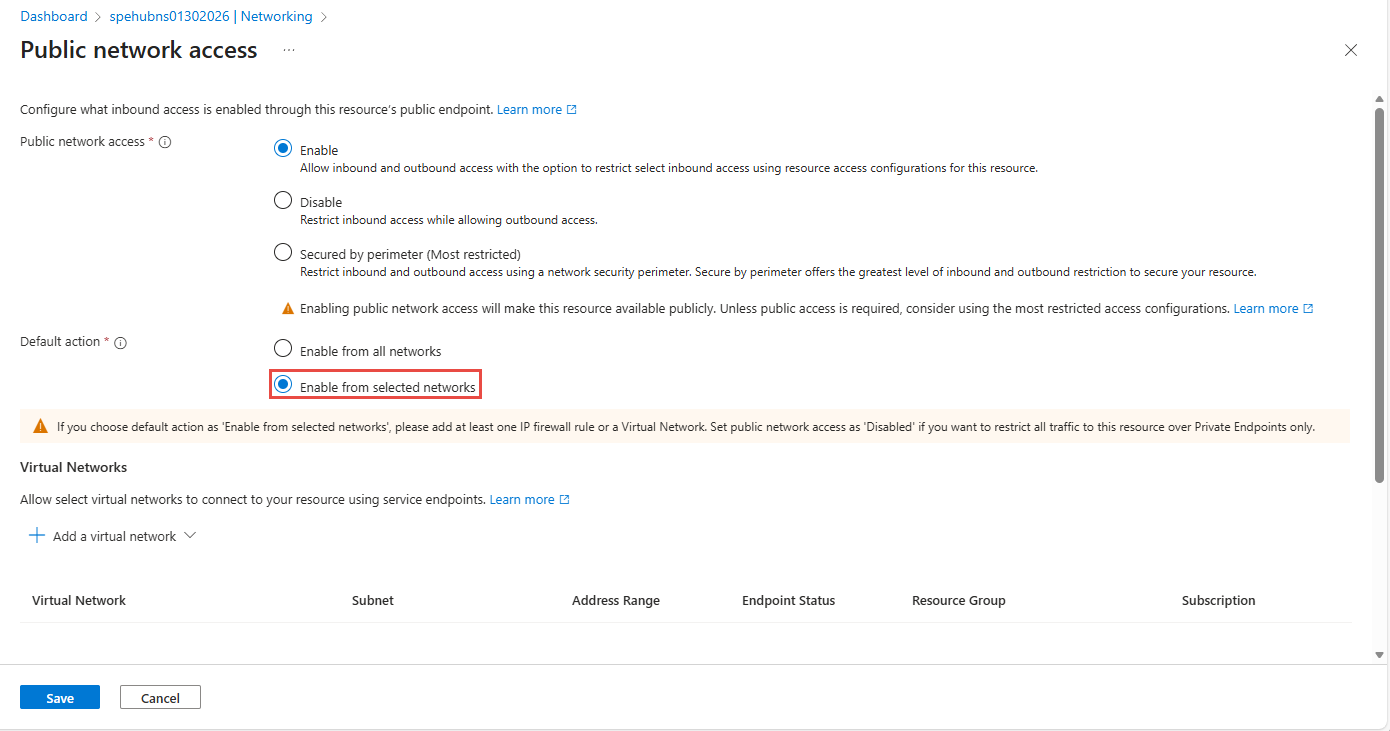Click the Save button
Image resolution: width=1390 pixels, height=731 pixels.
click(x=60, y=697)
